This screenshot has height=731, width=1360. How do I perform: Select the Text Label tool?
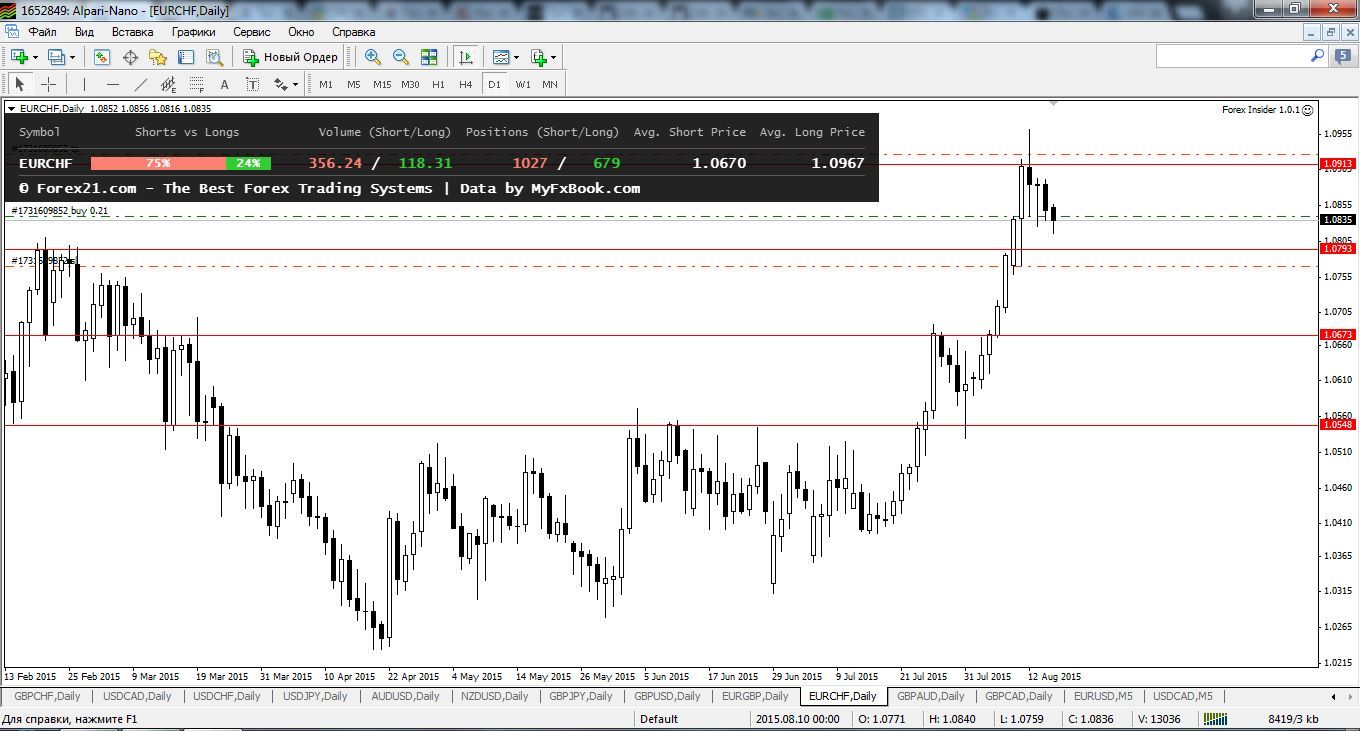coord(252,84)
